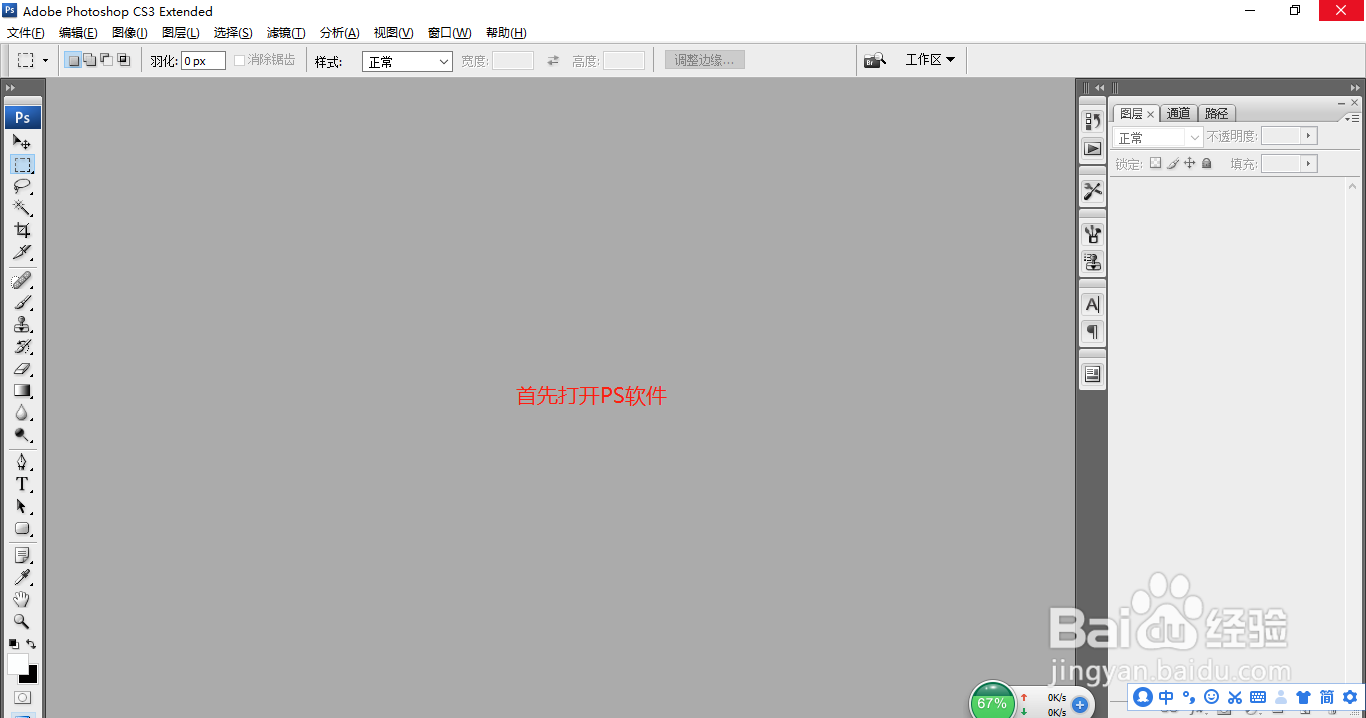Select the Zoom magnifier tool
Image resolution: width=1366 pixels, height=718 pixels.
(22, 621)
